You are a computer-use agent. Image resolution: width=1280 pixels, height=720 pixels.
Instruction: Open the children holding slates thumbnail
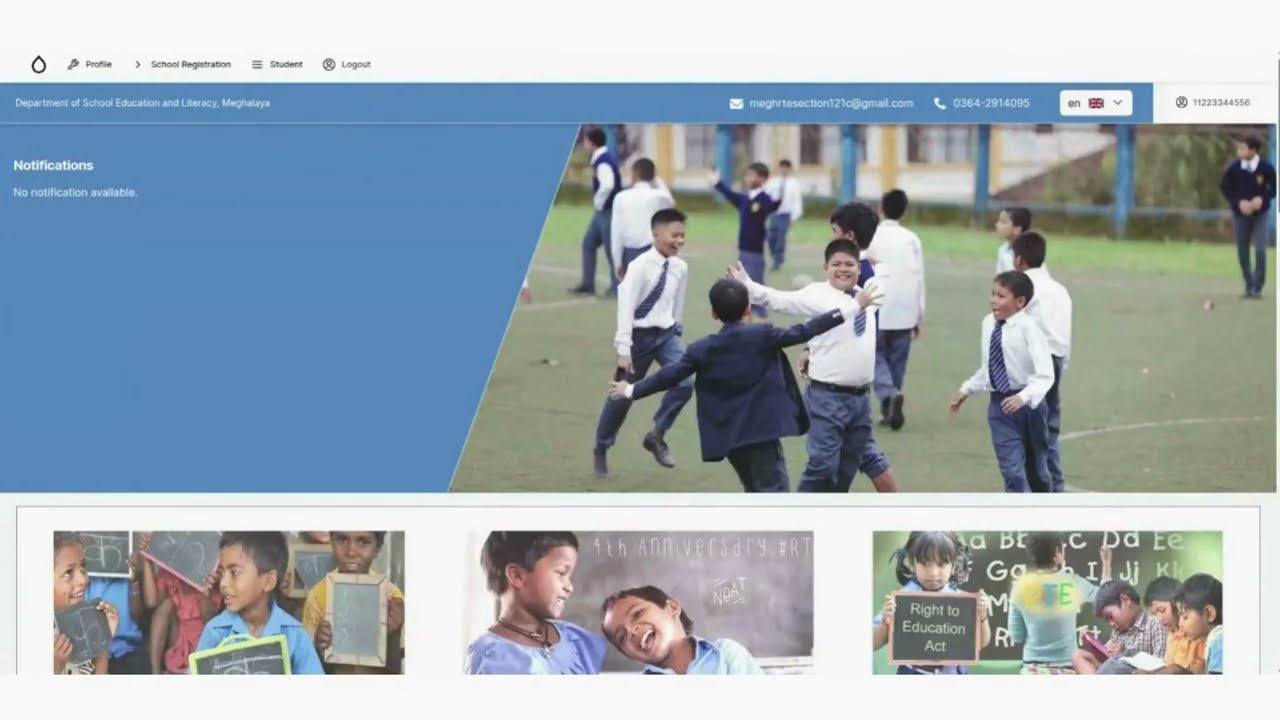[x=229, y=602]
